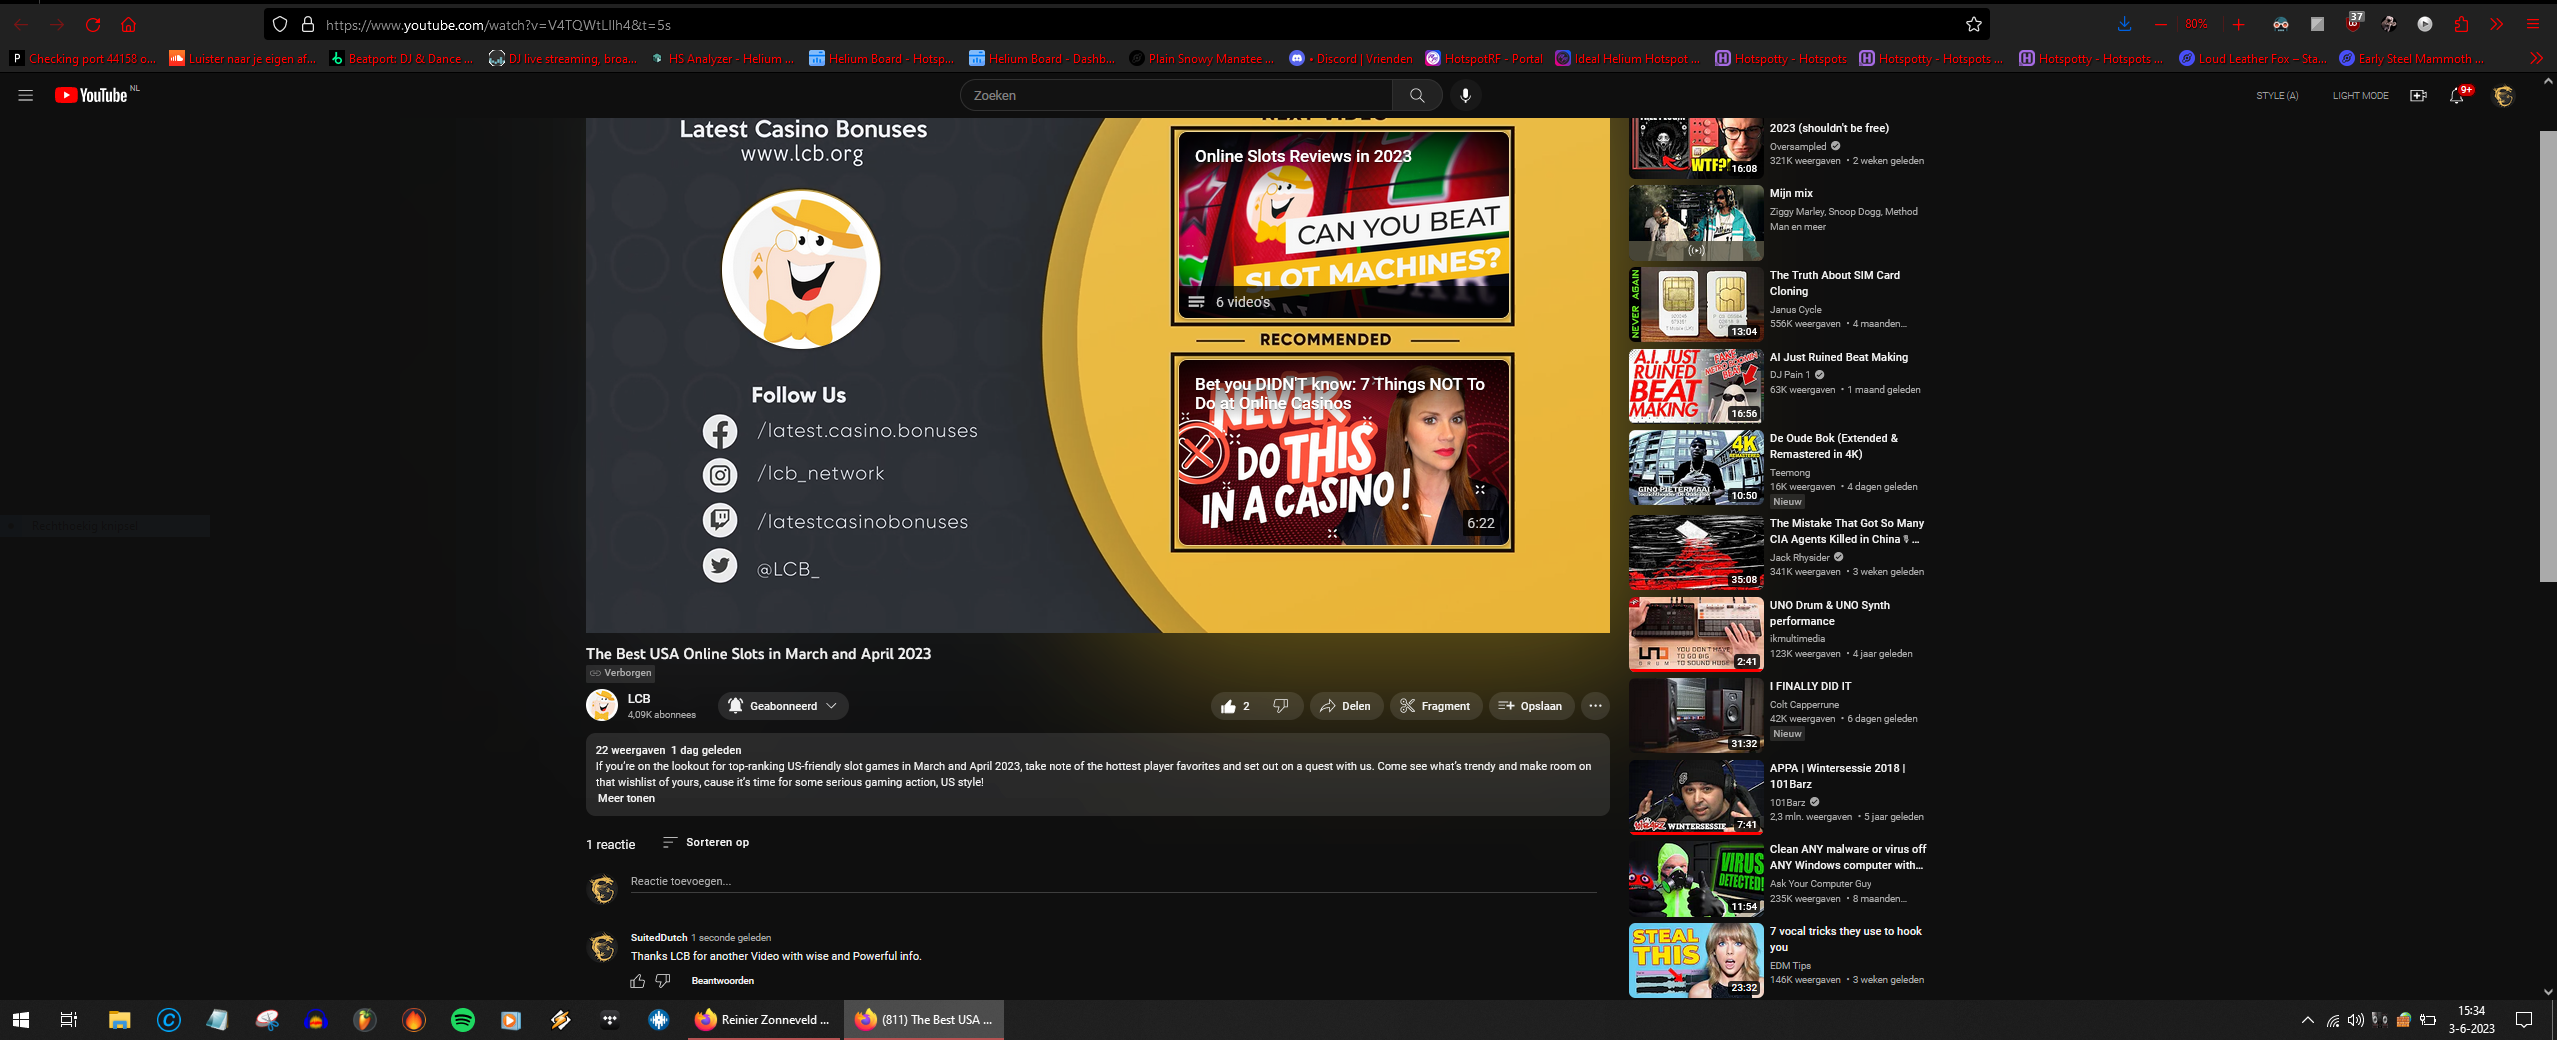
Task: Like the video with thumbs up
Action: click(1234, 706)
